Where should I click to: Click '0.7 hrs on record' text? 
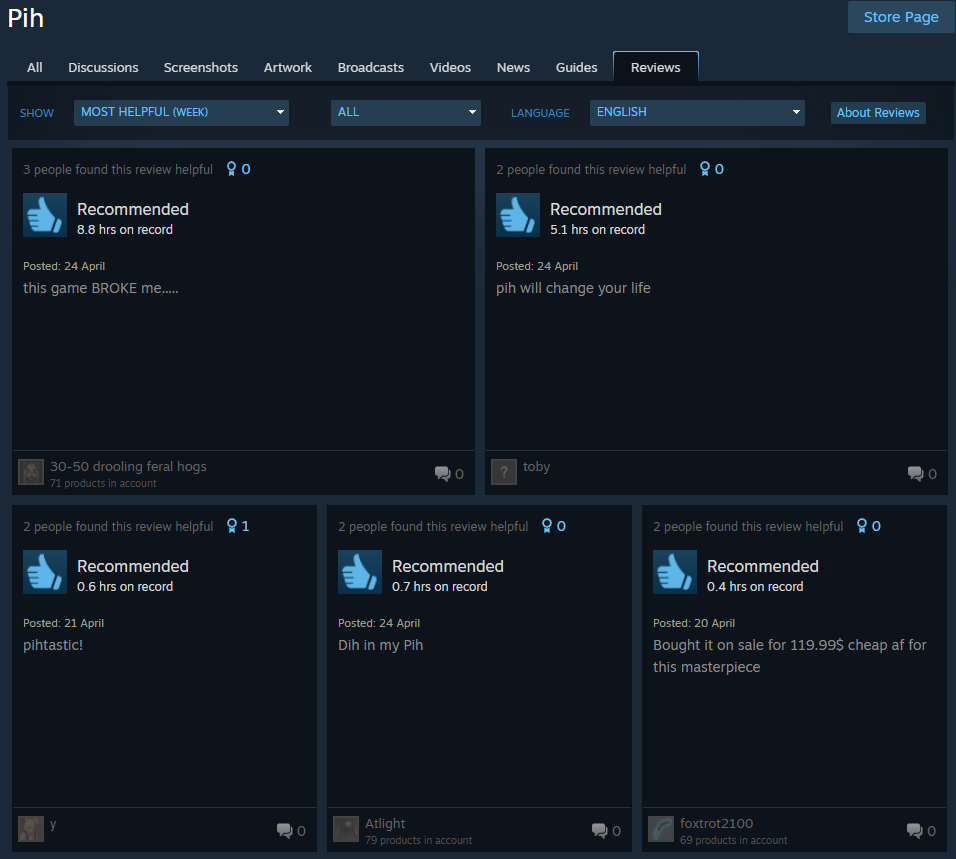pos(440,586)
